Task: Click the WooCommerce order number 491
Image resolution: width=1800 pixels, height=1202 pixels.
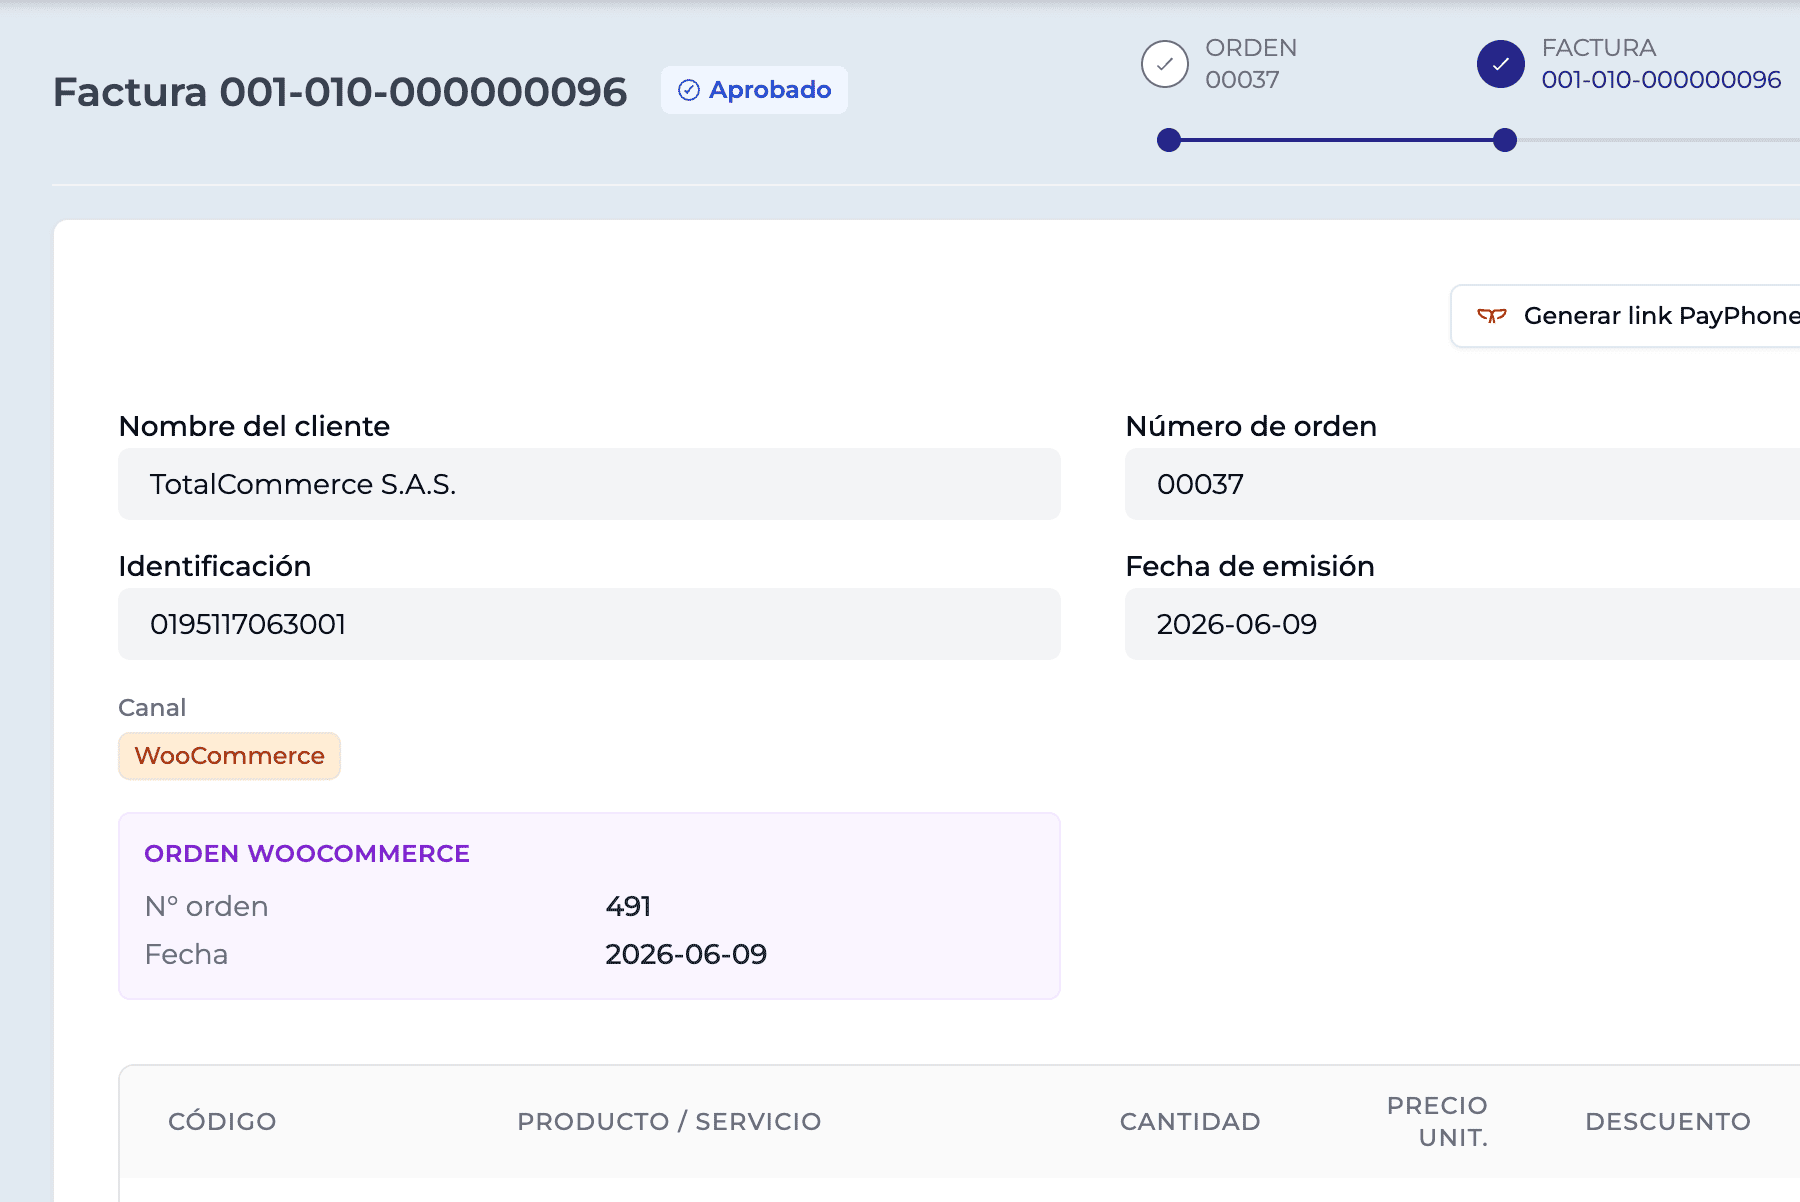Action: click(x=629, y=906)
